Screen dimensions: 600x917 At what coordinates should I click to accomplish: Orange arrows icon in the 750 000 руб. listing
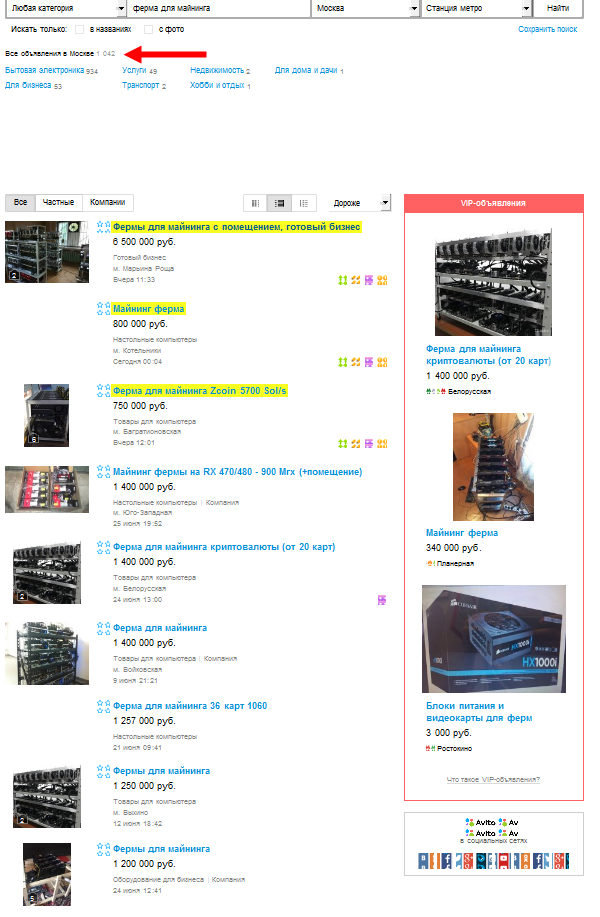click(356, 443)
